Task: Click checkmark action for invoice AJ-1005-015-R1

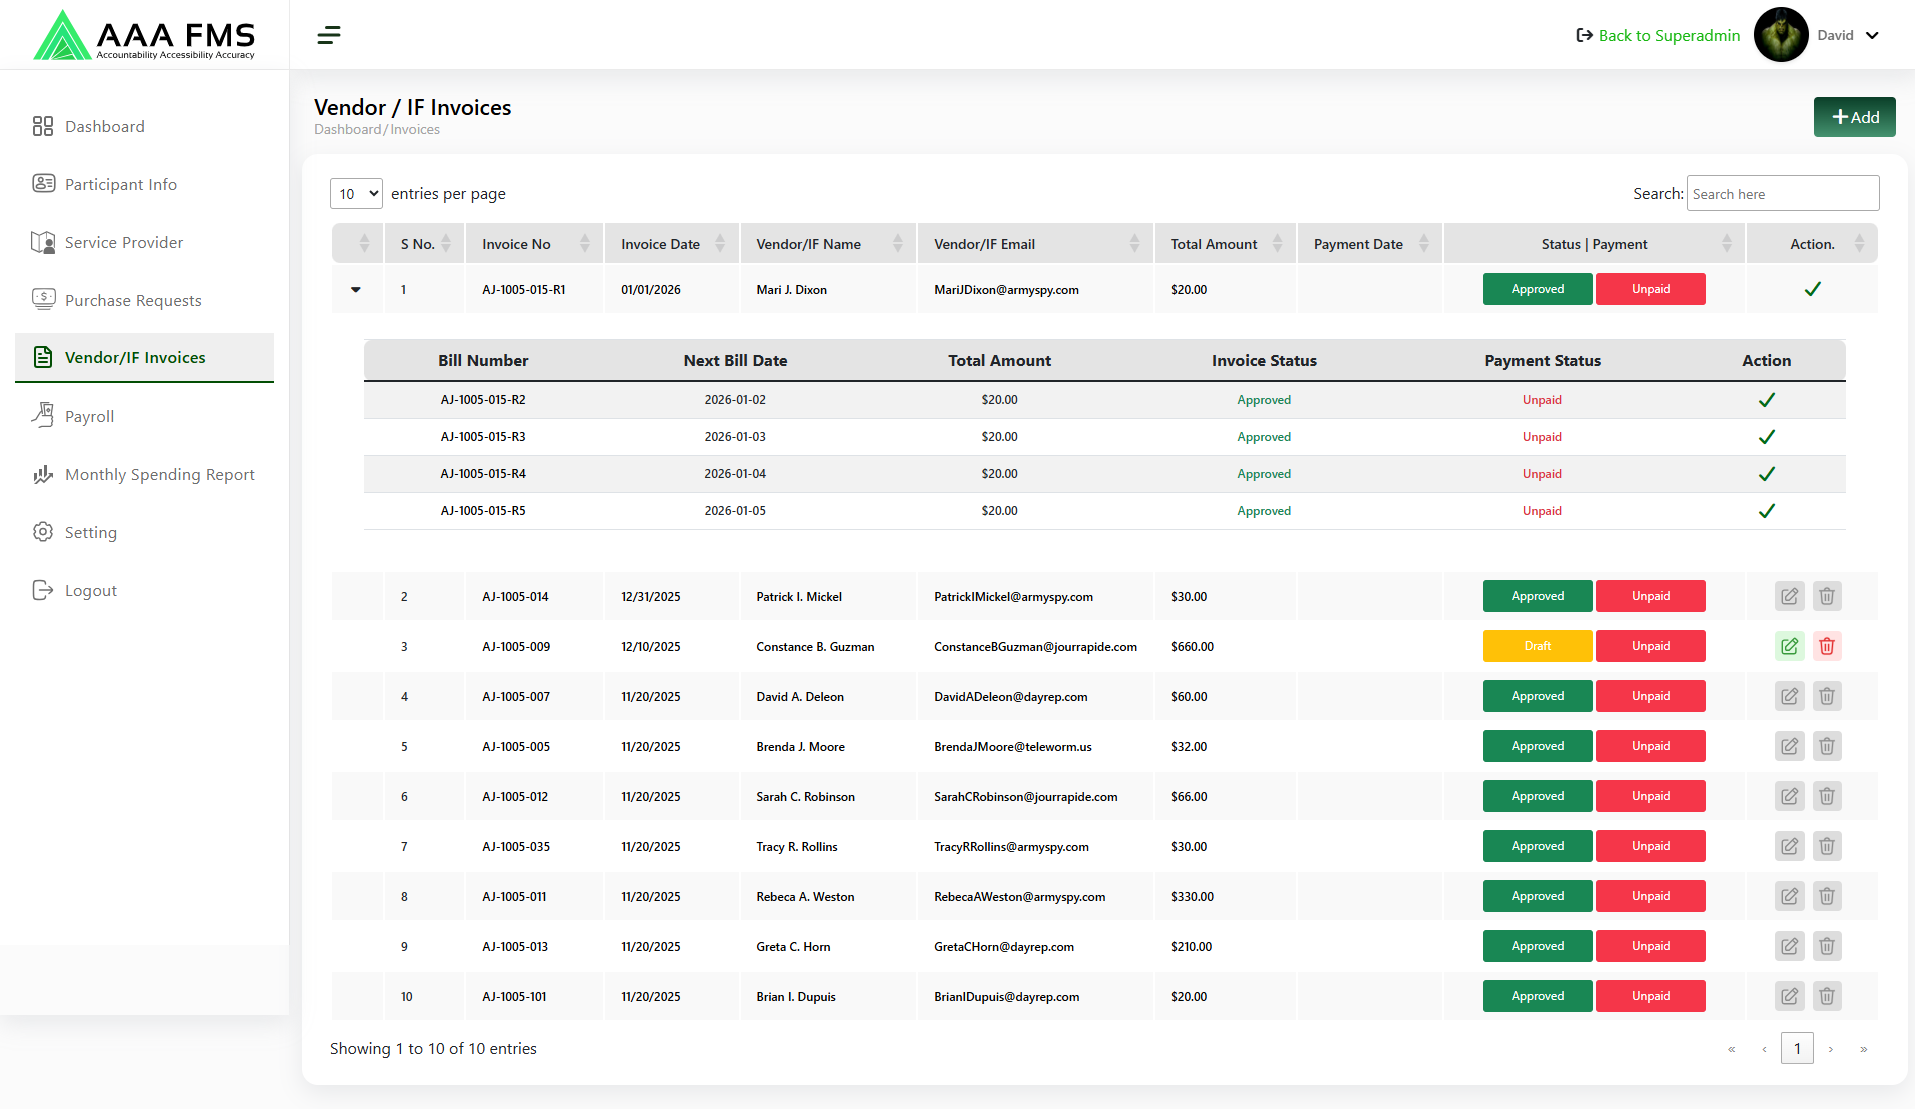Action: click(1811, 290)
